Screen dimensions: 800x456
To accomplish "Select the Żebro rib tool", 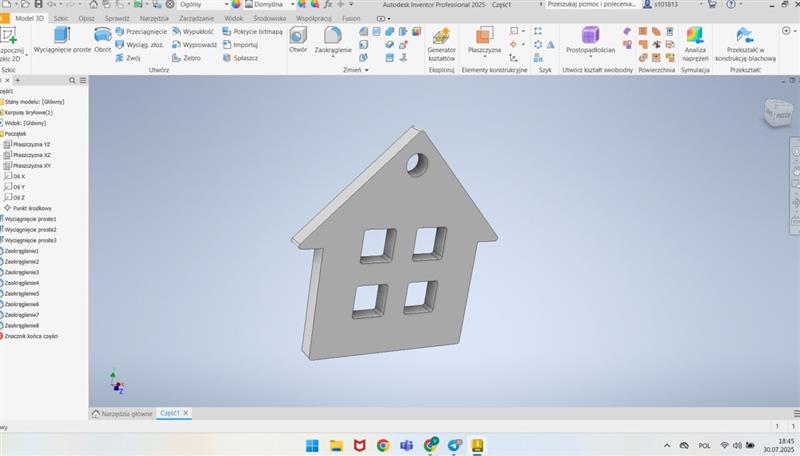I will 186,58.
